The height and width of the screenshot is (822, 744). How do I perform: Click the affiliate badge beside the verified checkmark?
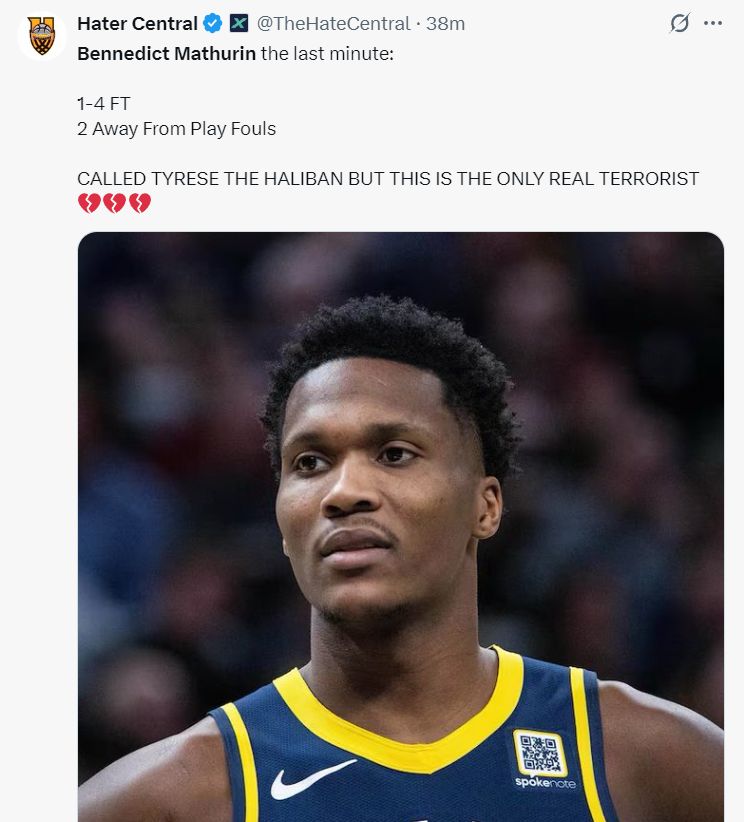pos(239,24)
